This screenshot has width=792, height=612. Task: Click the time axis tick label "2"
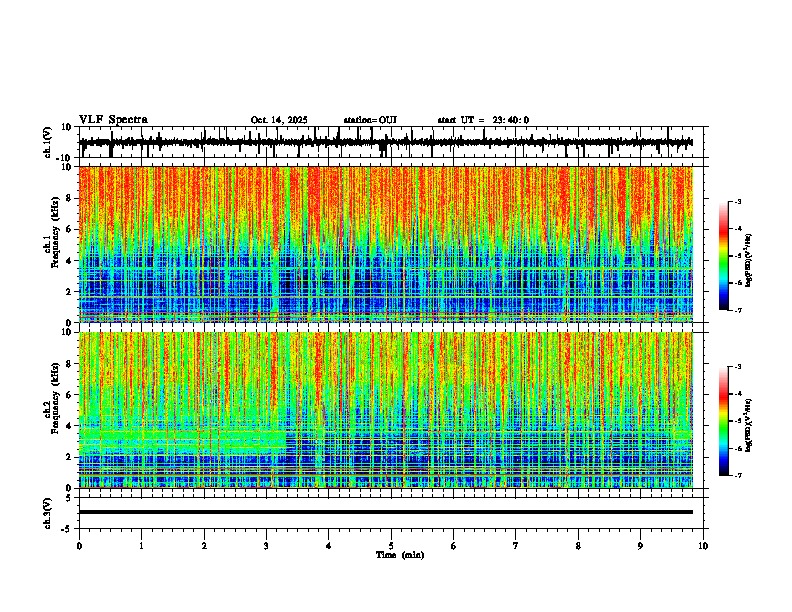click(204, 546)
